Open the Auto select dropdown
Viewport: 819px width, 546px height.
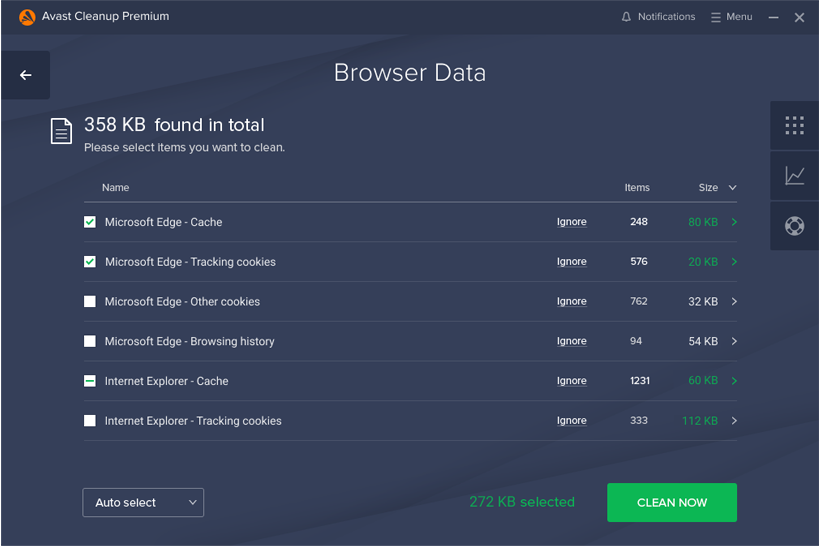click(143, 503)
